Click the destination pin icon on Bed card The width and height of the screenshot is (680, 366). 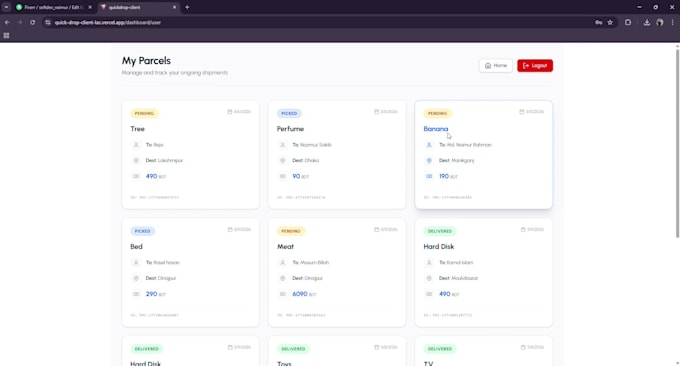pos(136,278)
